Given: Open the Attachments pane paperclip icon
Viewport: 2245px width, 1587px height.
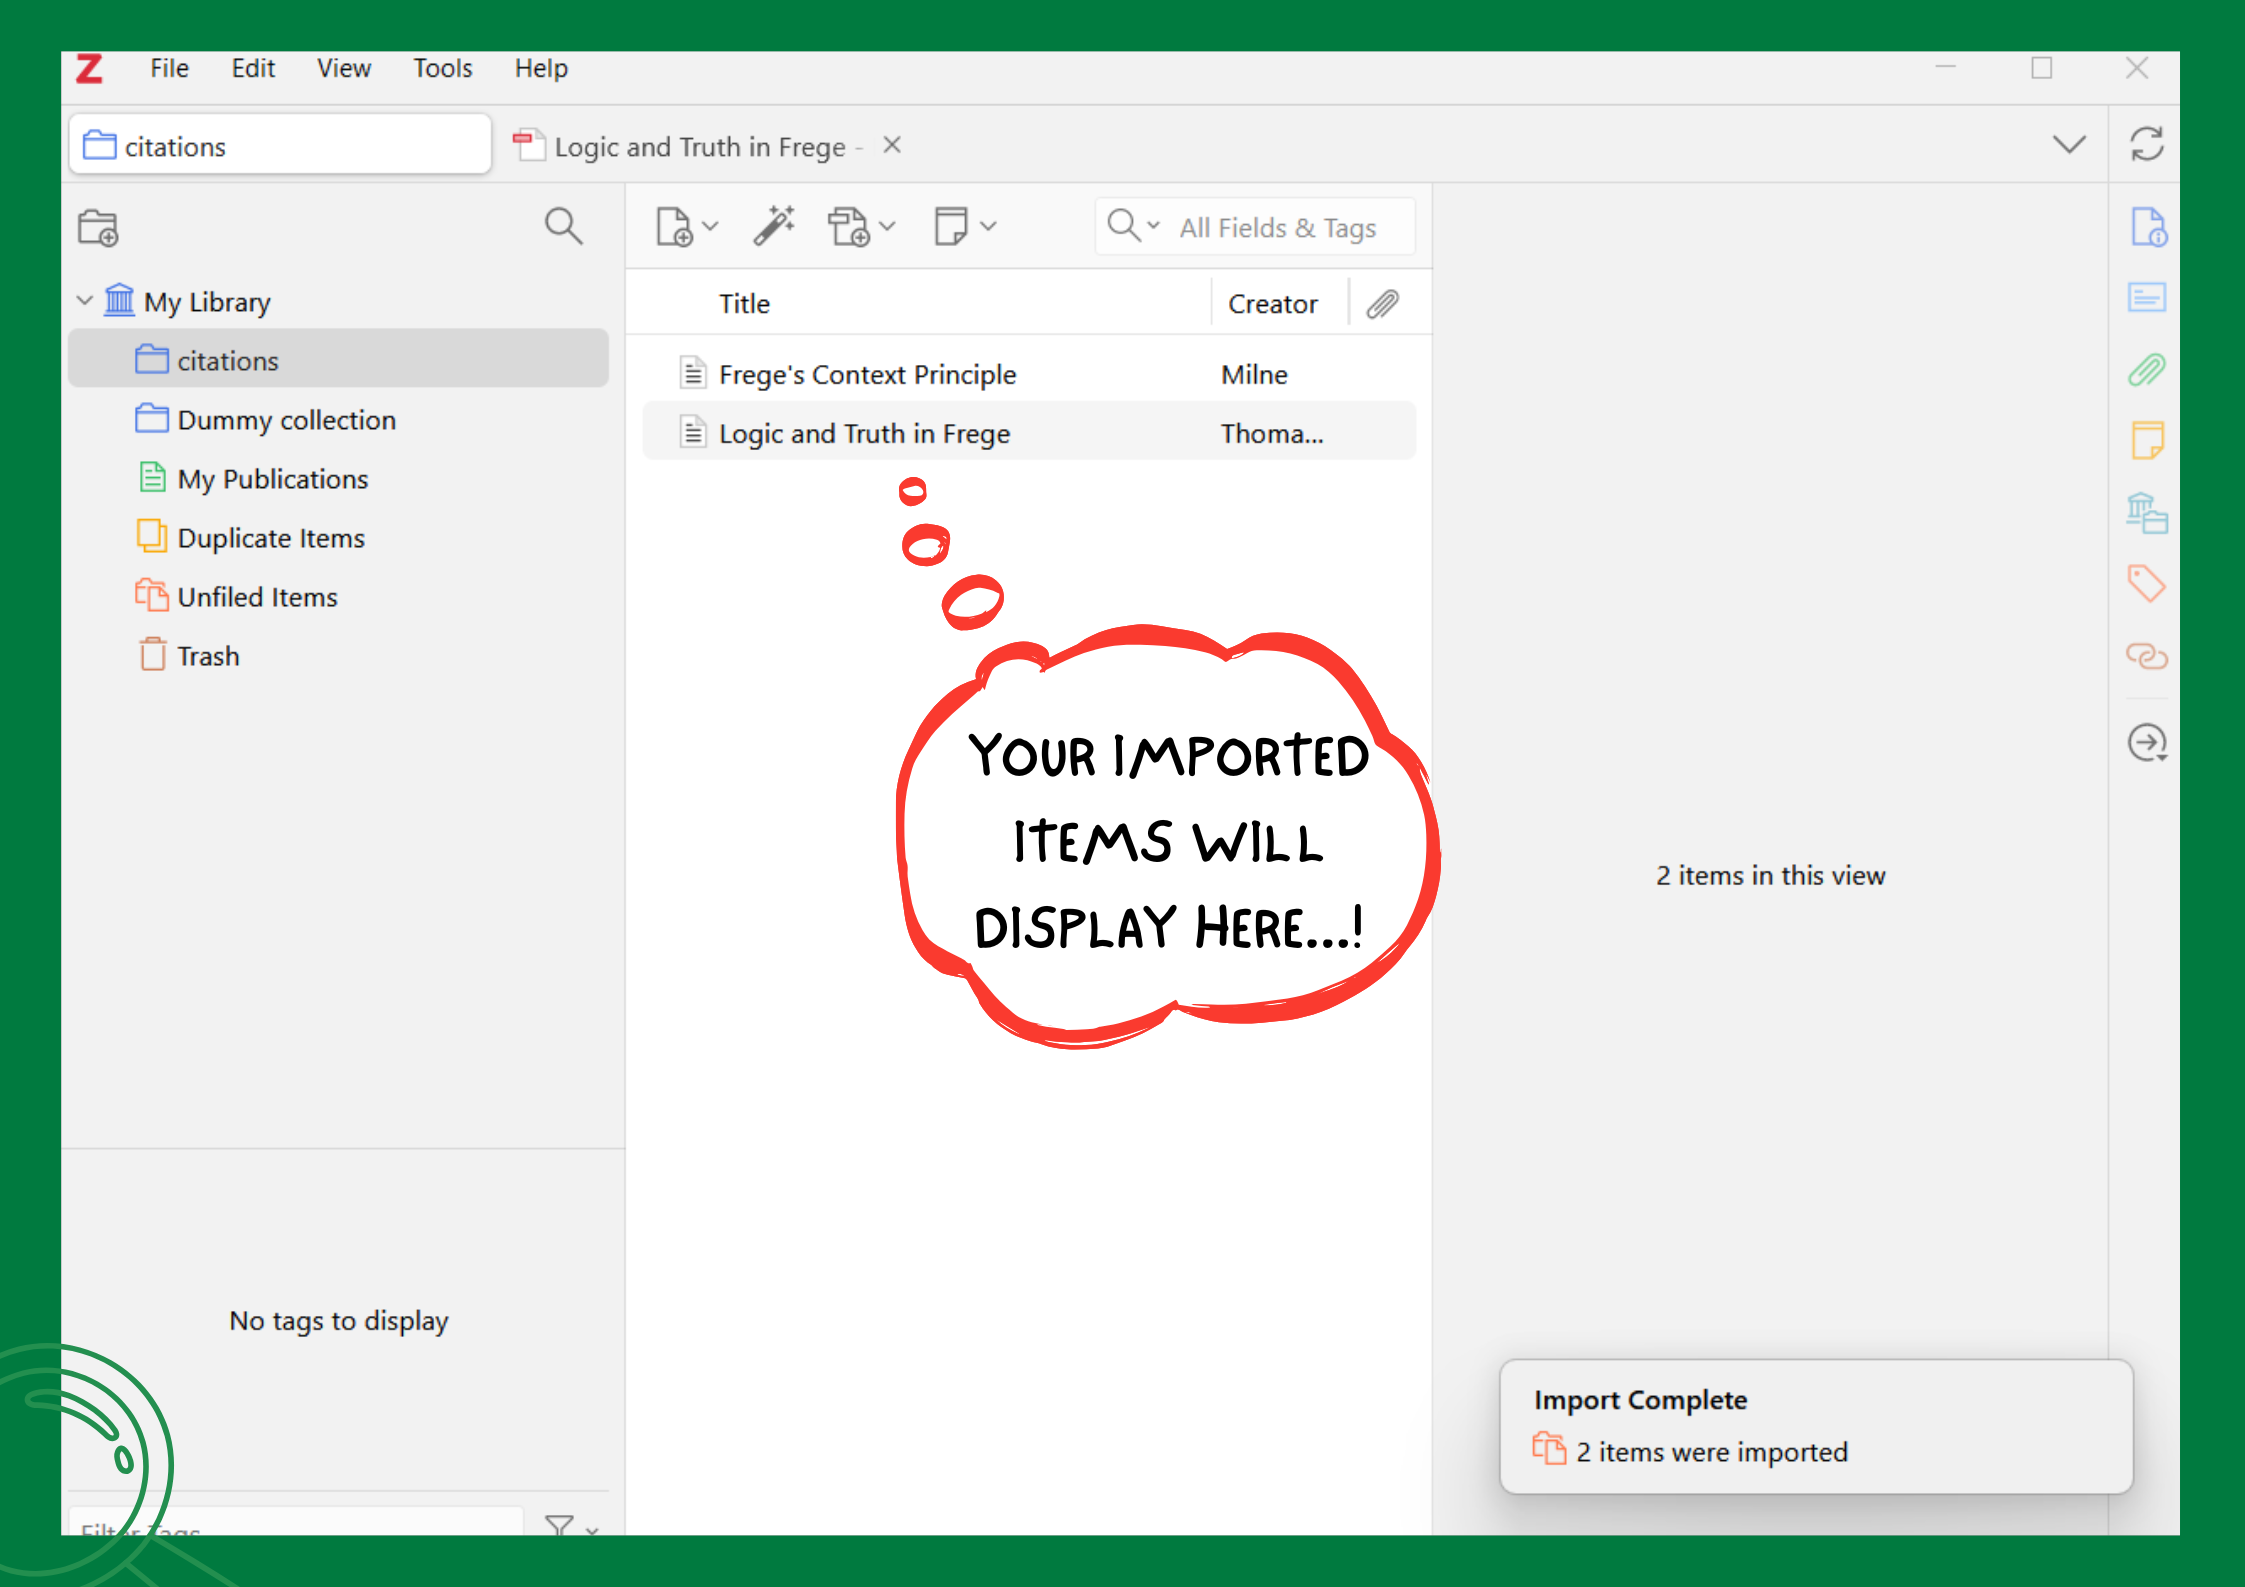Looking at the screenshot, I should pyautogui.click(x=2147, y=370).
